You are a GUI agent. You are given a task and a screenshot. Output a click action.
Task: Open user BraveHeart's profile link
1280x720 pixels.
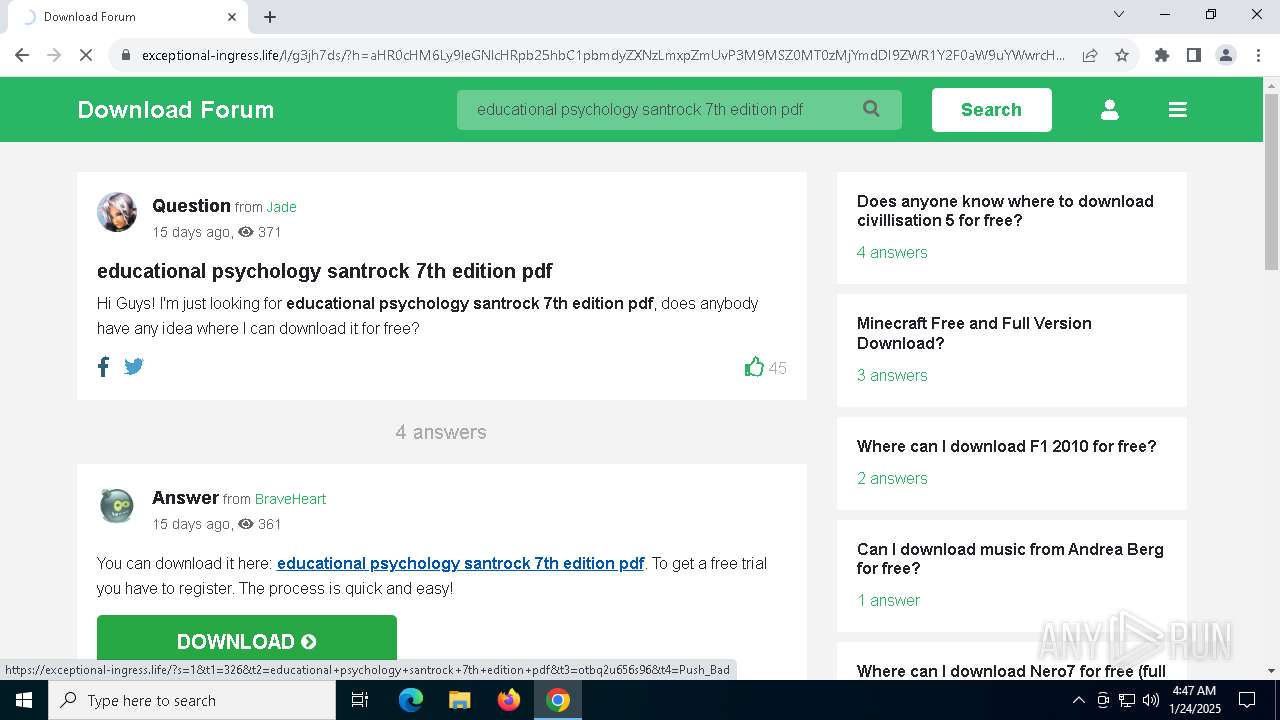click(290, 499)
